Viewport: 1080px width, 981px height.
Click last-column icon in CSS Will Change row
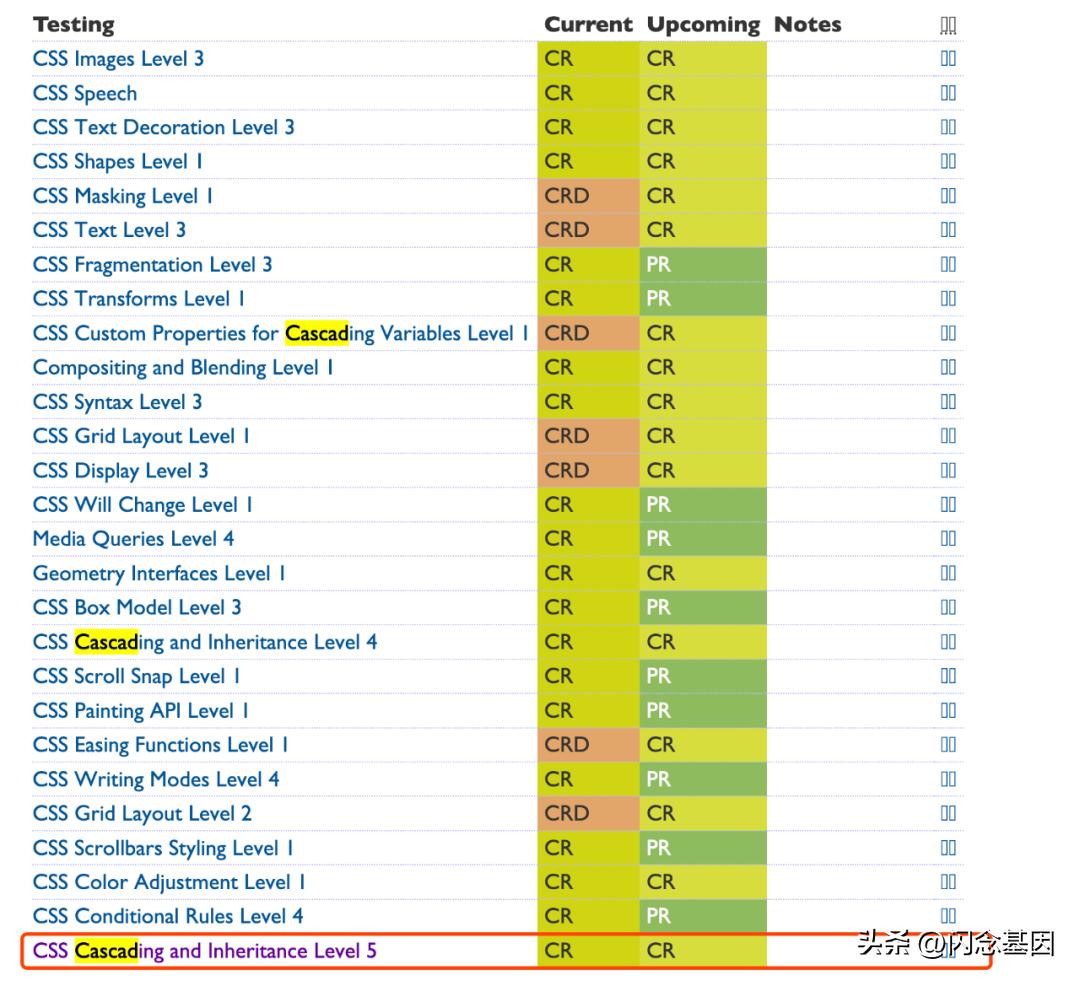click(948, 504)
